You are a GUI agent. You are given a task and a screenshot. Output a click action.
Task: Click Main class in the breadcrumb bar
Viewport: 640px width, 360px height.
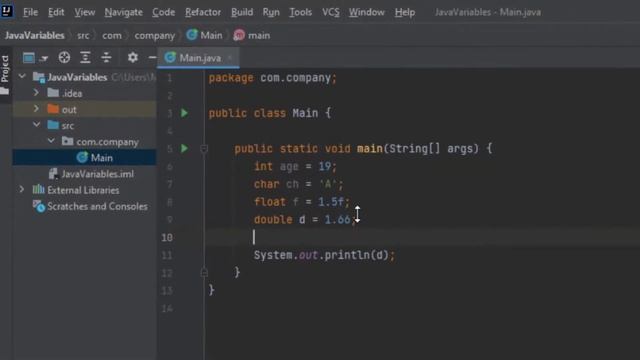click(x=205, y=36)
